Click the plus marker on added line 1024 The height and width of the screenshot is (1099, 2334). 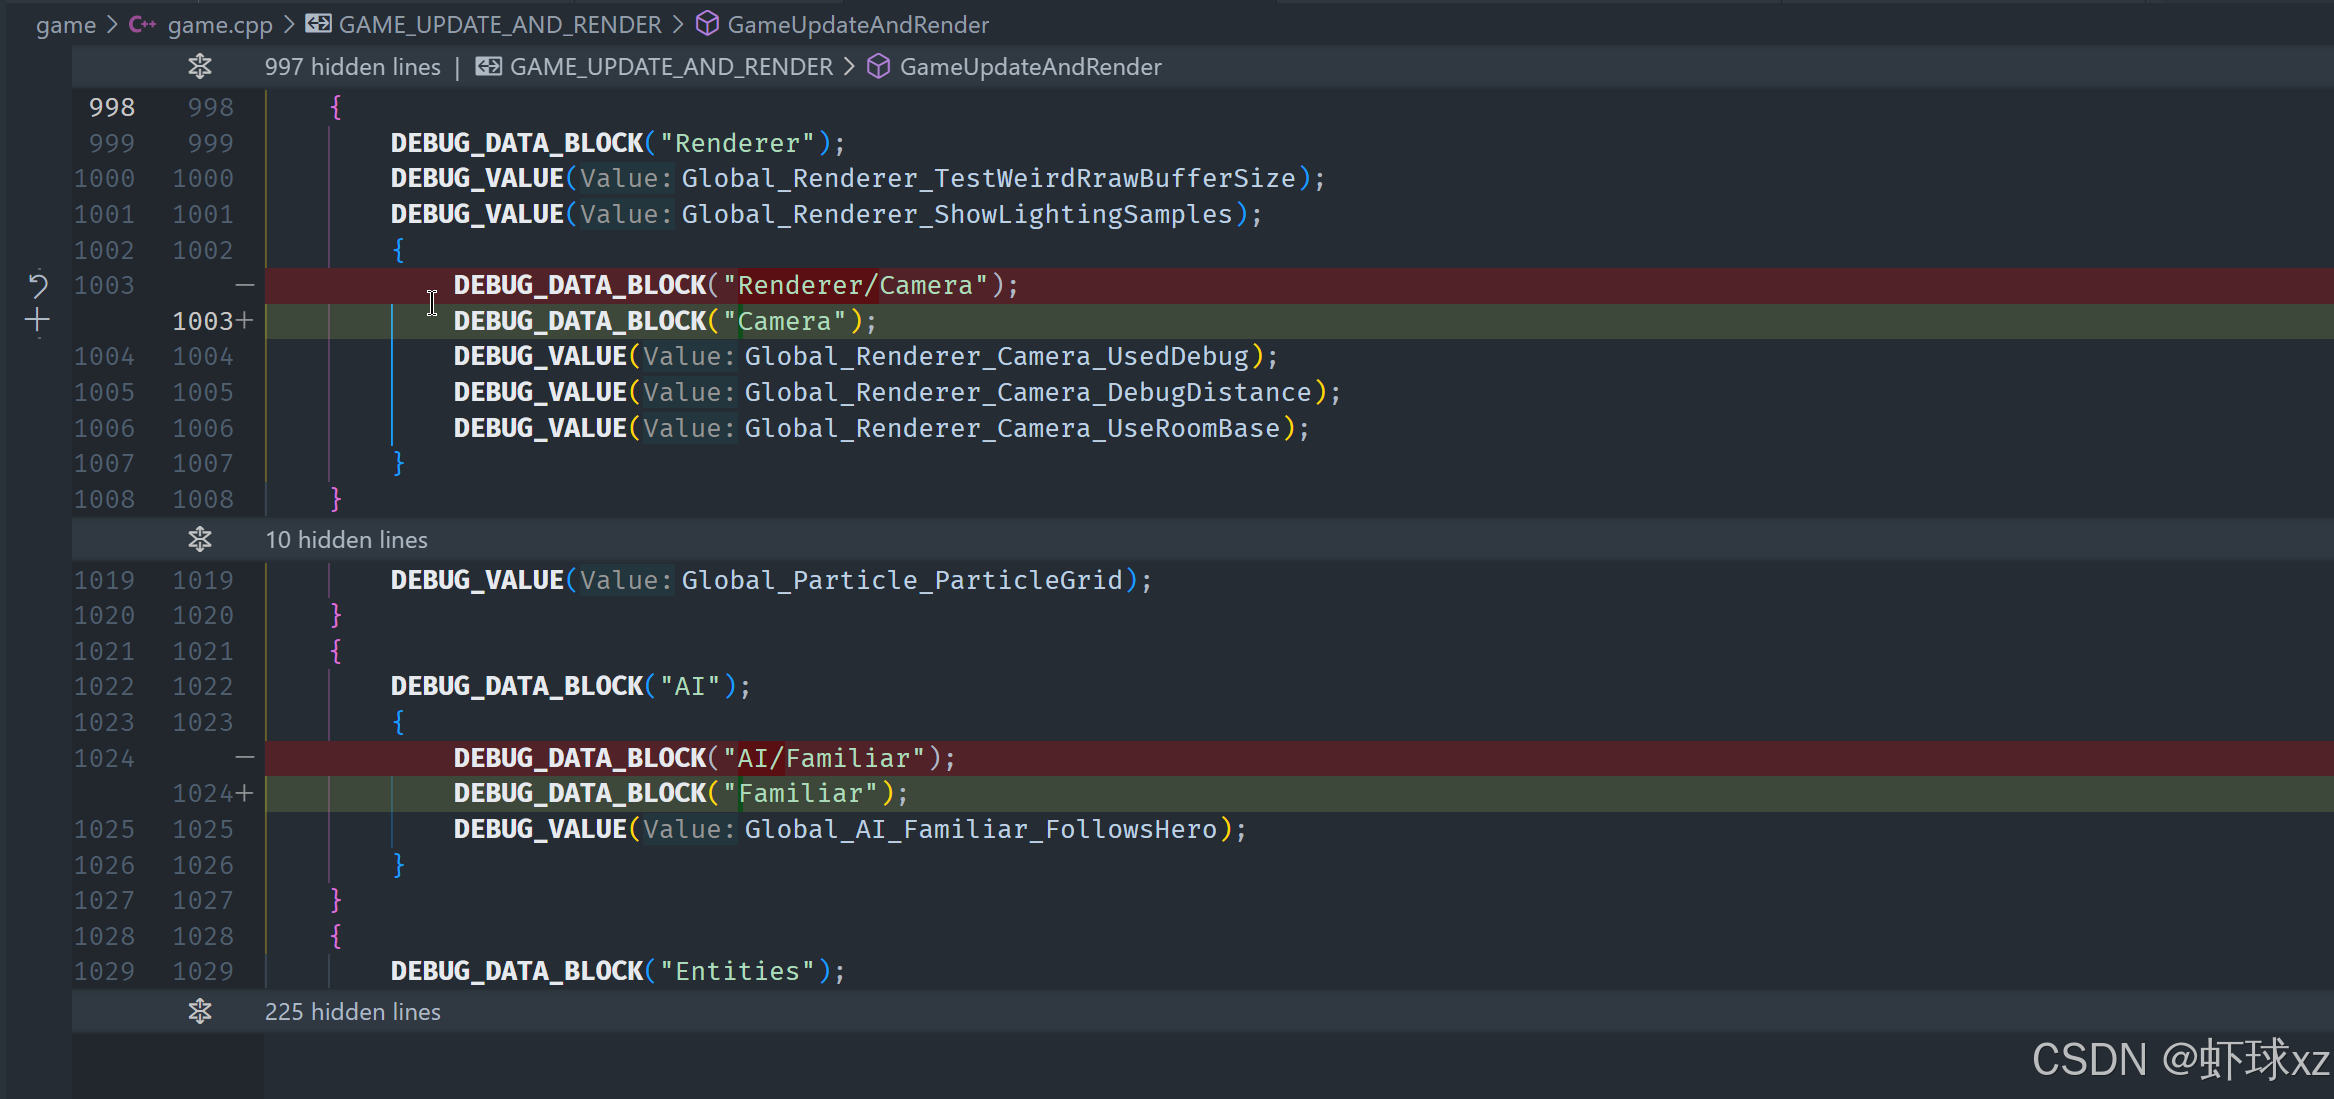coord(245,794)
